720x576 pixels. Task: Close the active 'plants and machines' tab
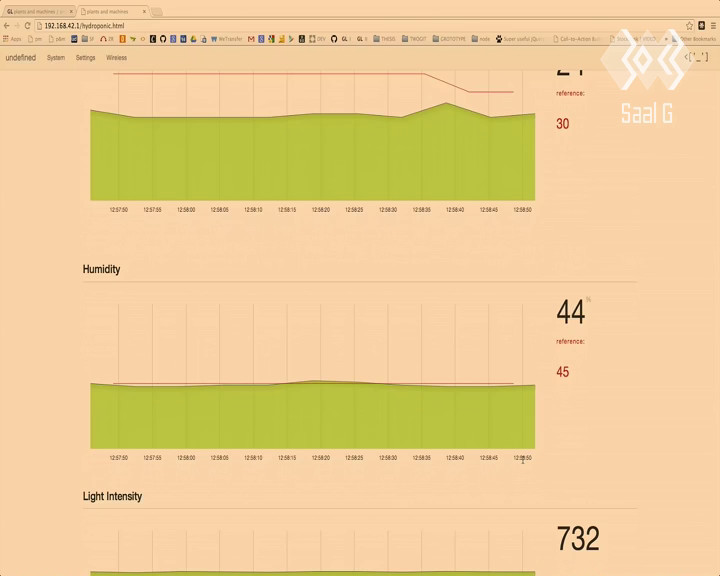(144, 11)
